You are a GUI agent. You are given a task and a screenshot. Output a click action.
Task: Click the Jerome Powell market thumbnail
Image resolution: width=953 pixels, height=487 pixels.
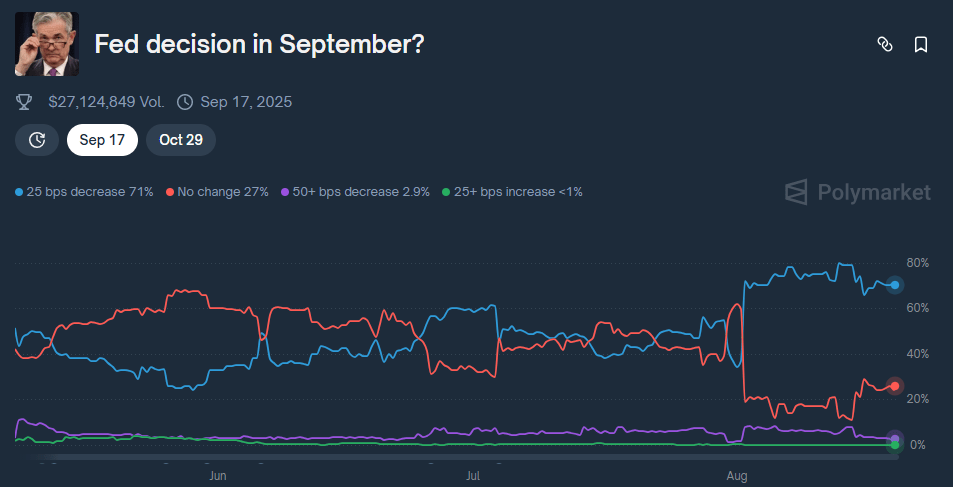tap(47, 44)
